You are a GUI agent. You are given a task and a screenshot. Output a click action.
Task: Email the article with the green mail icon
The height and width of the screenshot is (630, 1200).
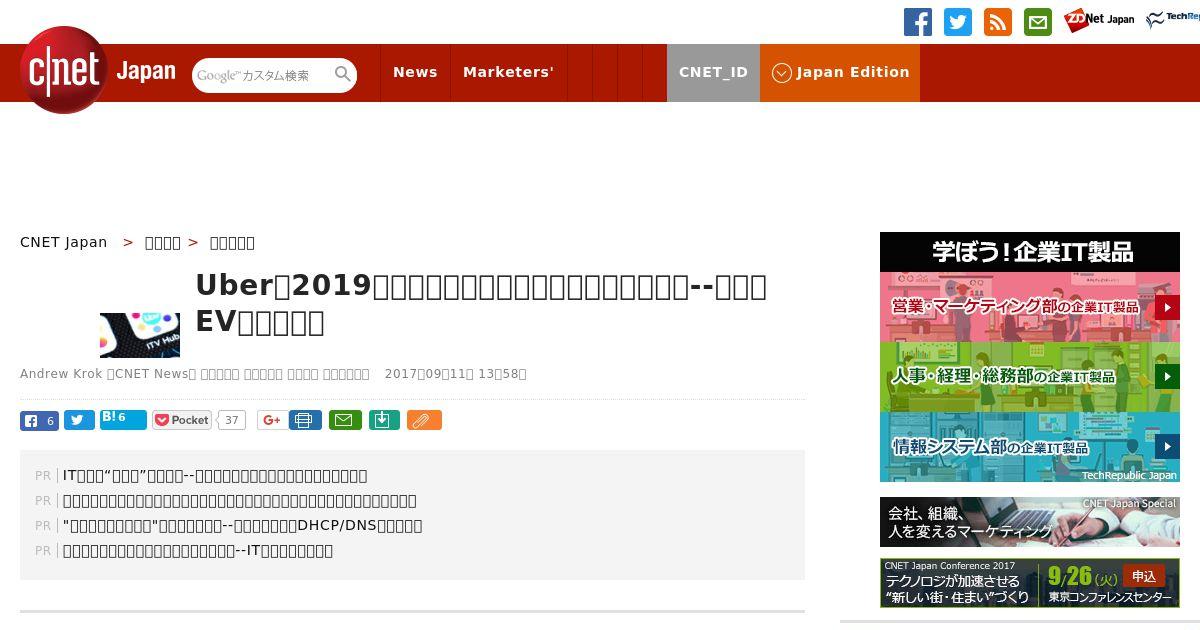(345, 420)
